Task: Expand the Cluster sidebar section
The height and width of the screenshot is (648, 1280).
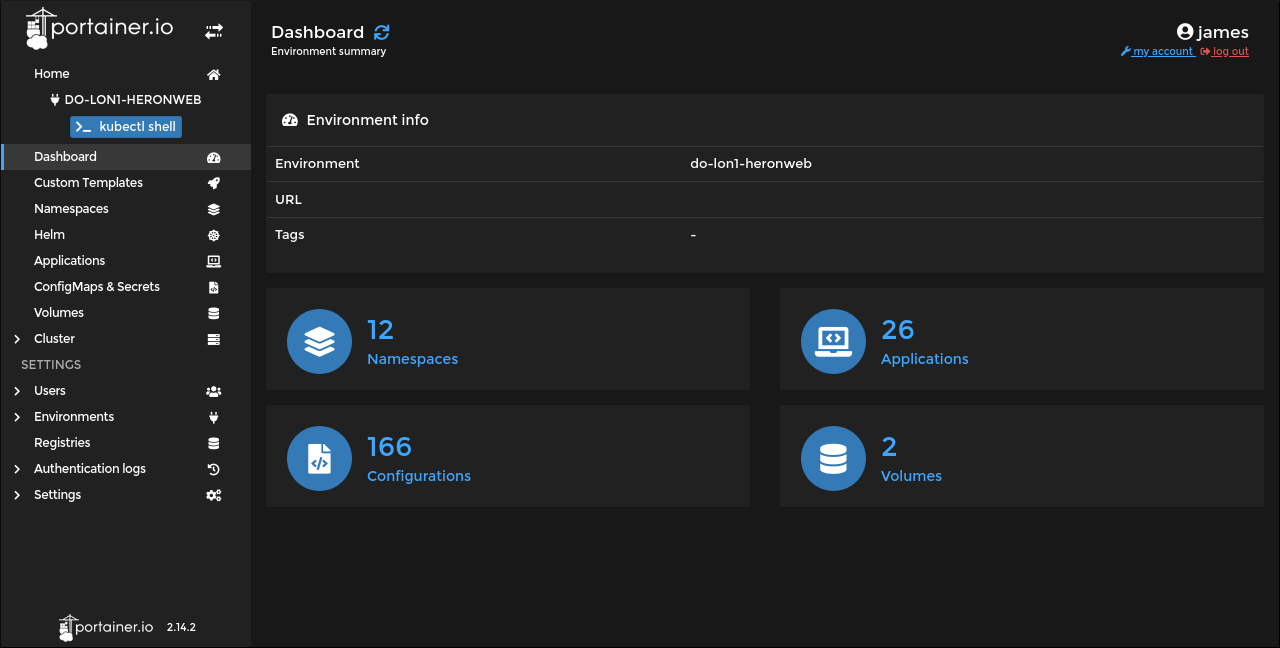Action: pos(17,339)
